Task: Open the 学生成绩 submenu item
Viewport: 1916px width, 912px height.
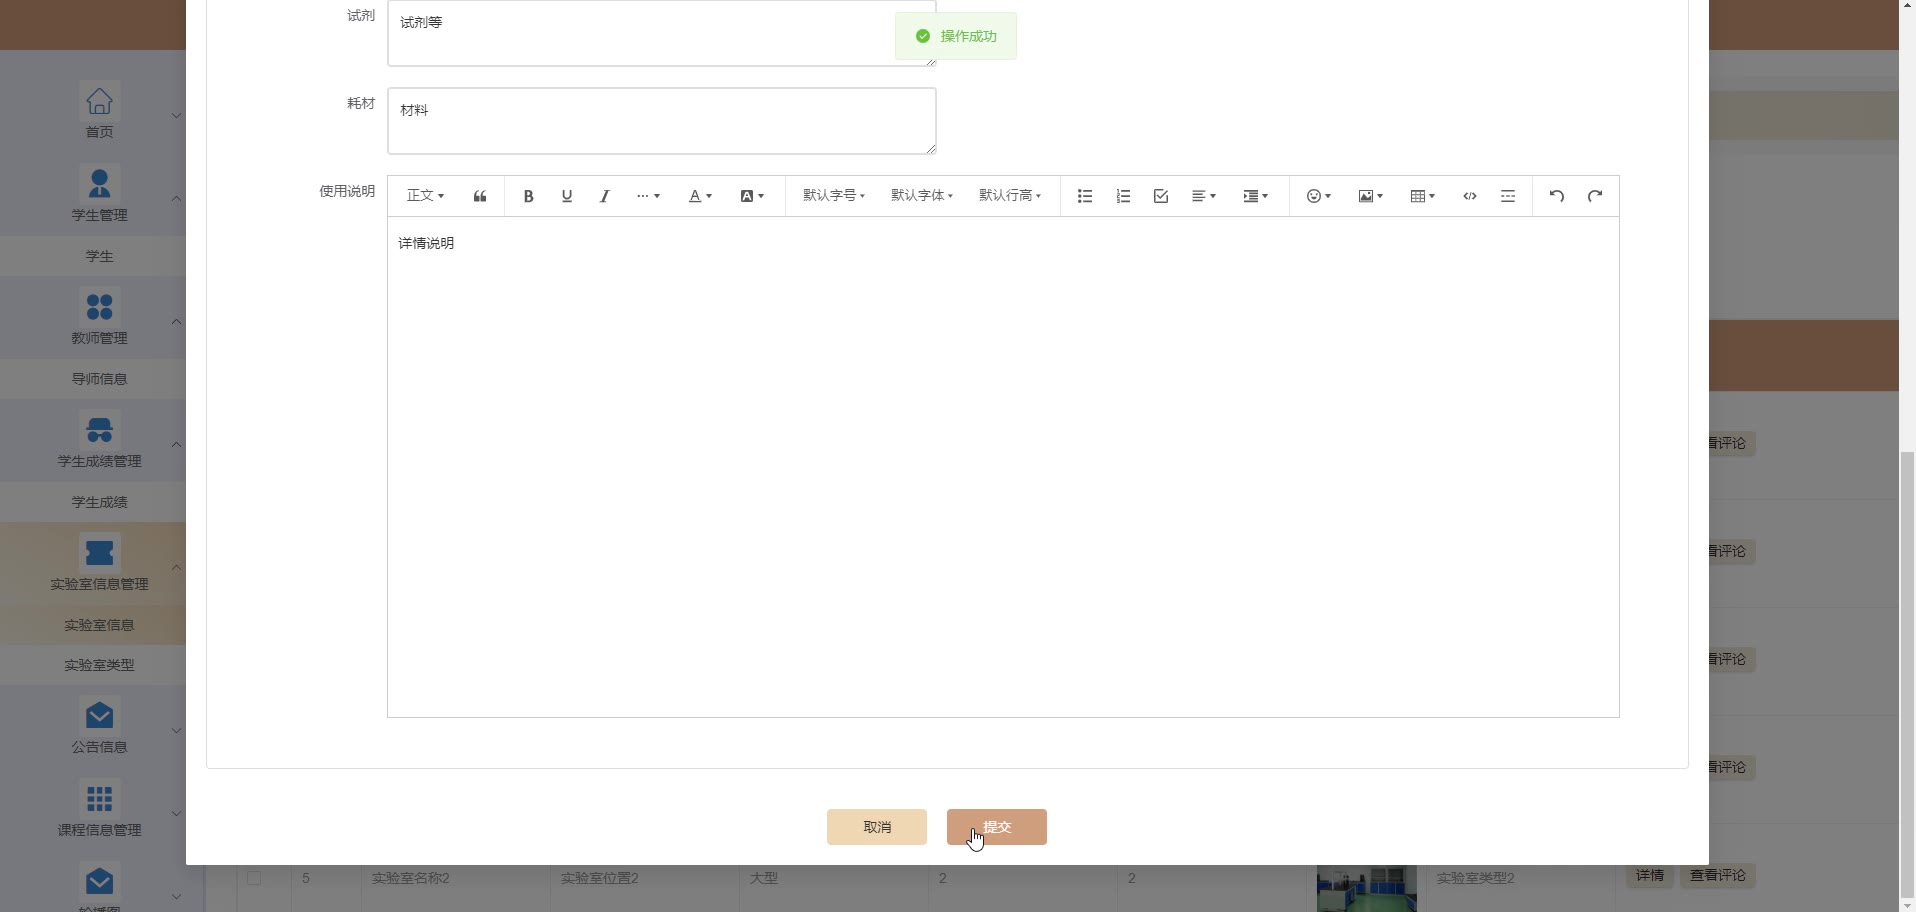Action: (x=99, y=502)
